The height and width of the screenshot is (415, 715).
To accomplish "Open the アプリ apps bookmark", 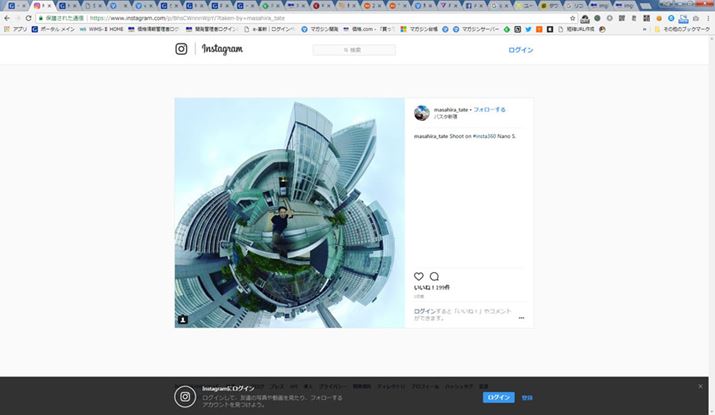I will click(16, 29).
